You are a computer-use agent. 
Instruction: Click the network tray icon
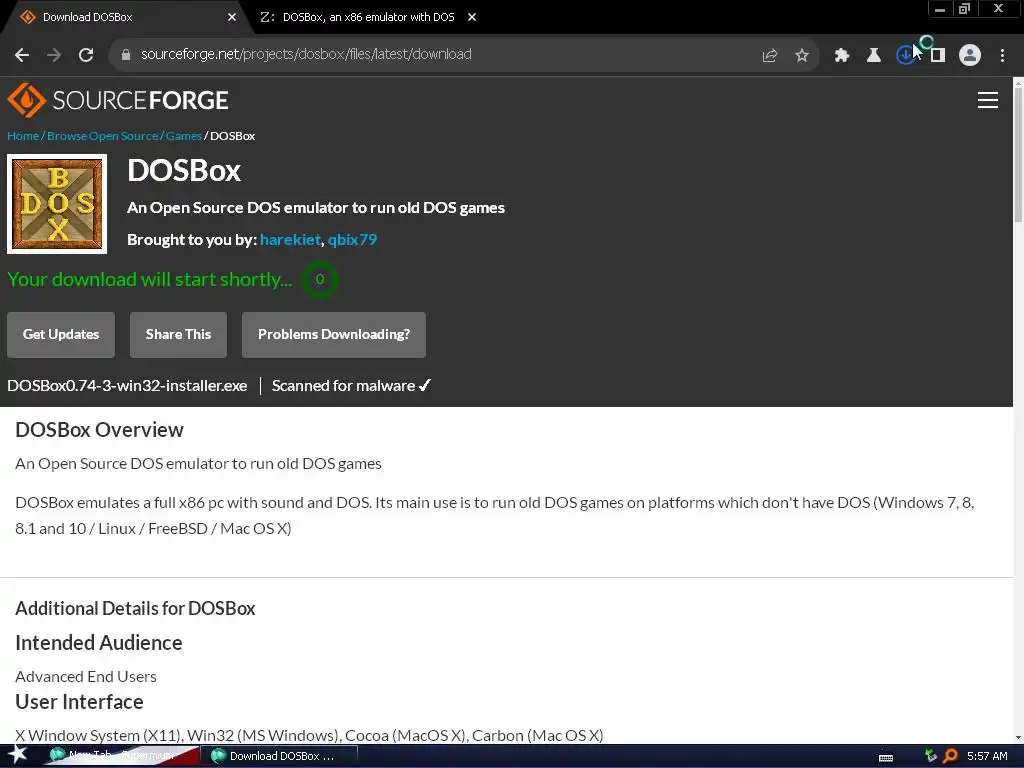(x=931, y=756)
